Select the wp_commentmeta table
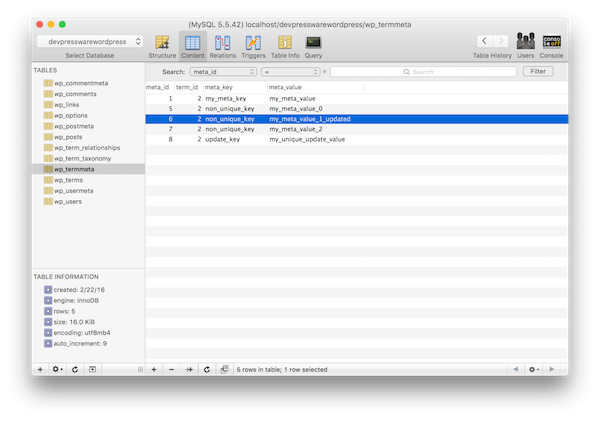 (88, 83)
